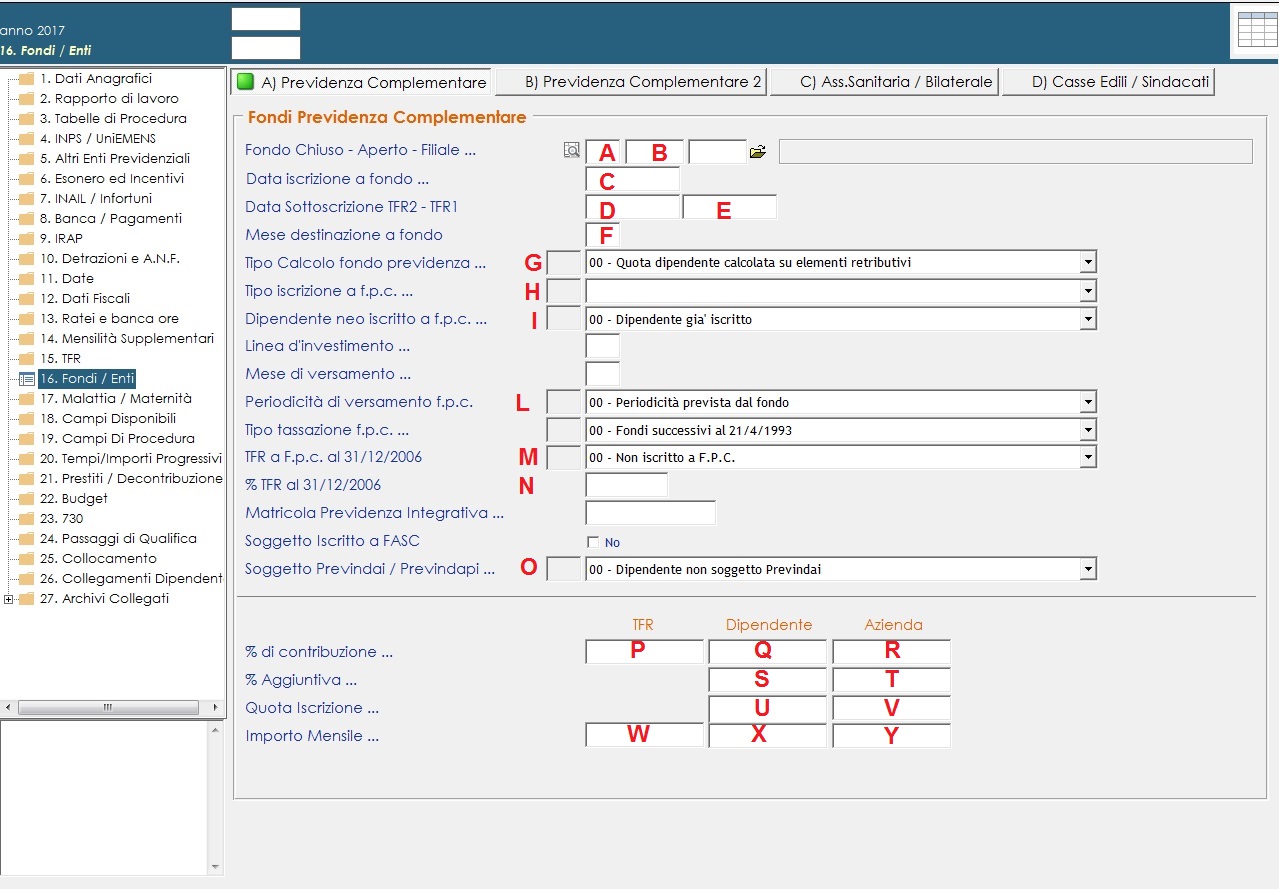
Task: Expand the Tipo tassazione f.p.c. dropdown list
Action: pos(1087,431)
